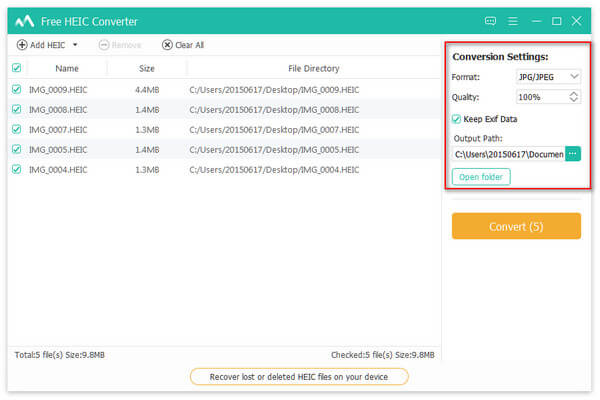Select the IMG_0008.HEIC file name
Screen dimensions: 600x400
click(58, 110)
